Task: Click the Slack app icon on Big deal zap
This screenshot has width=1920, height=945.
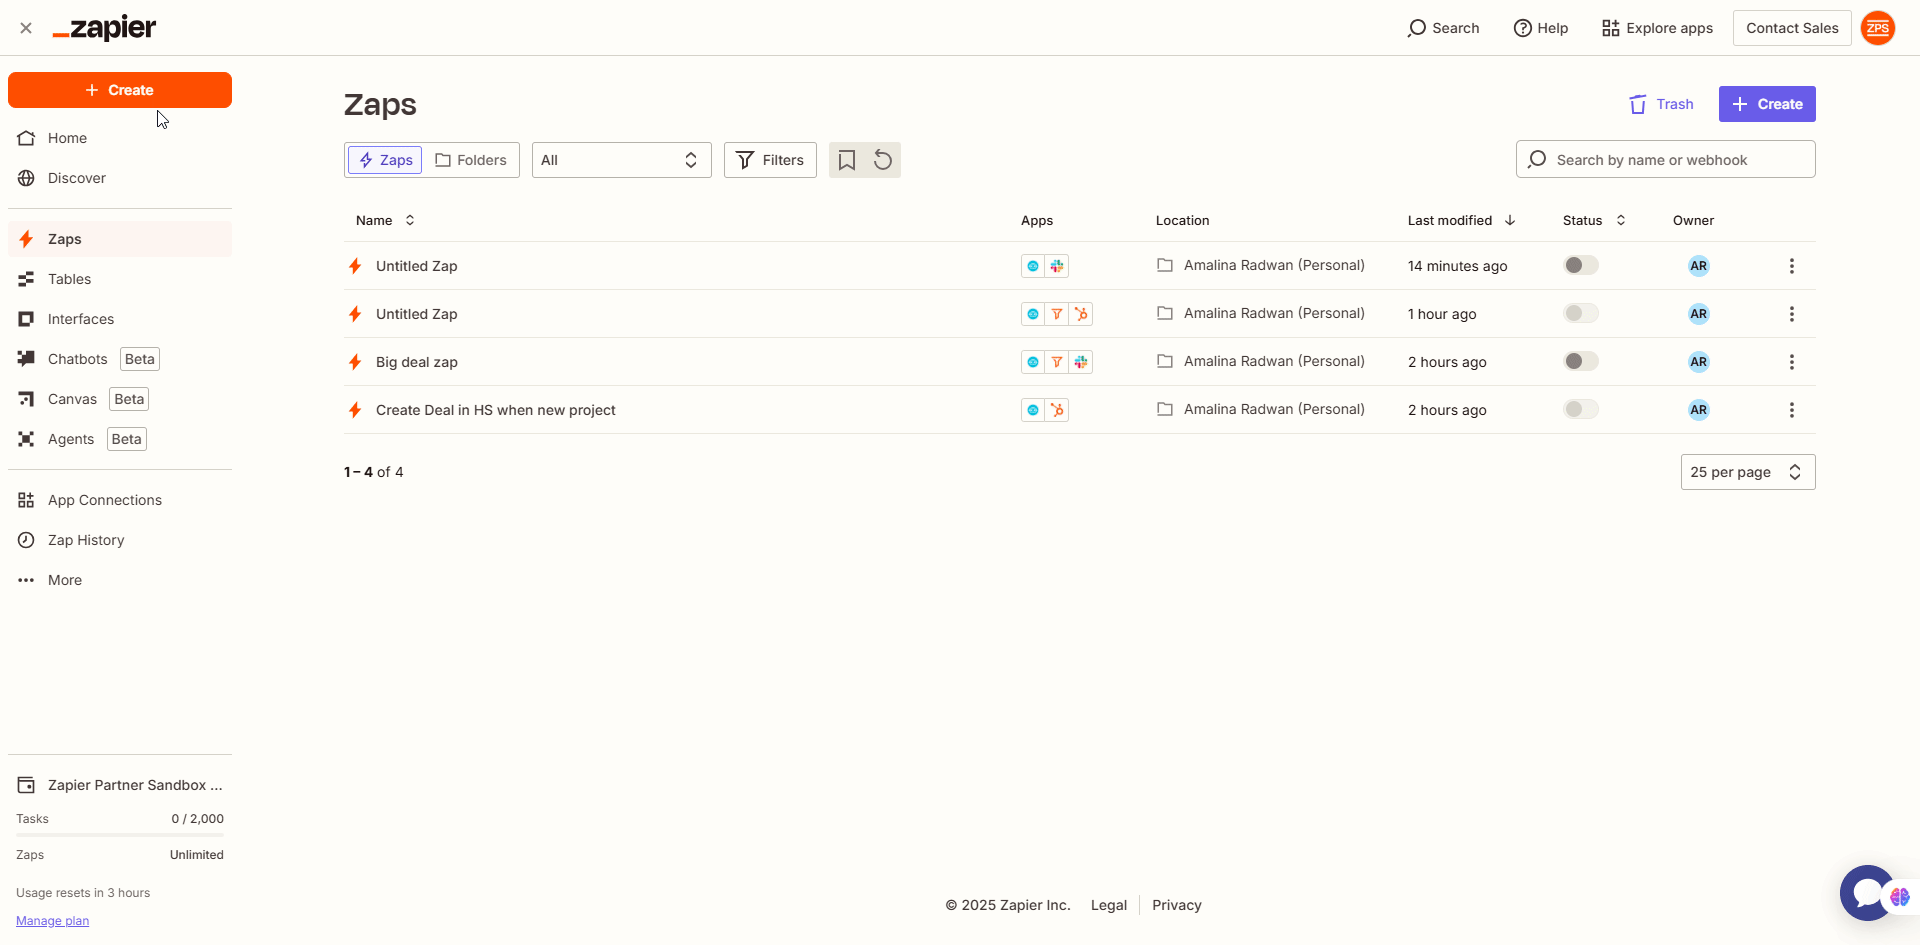Action: coord(1081,361)
